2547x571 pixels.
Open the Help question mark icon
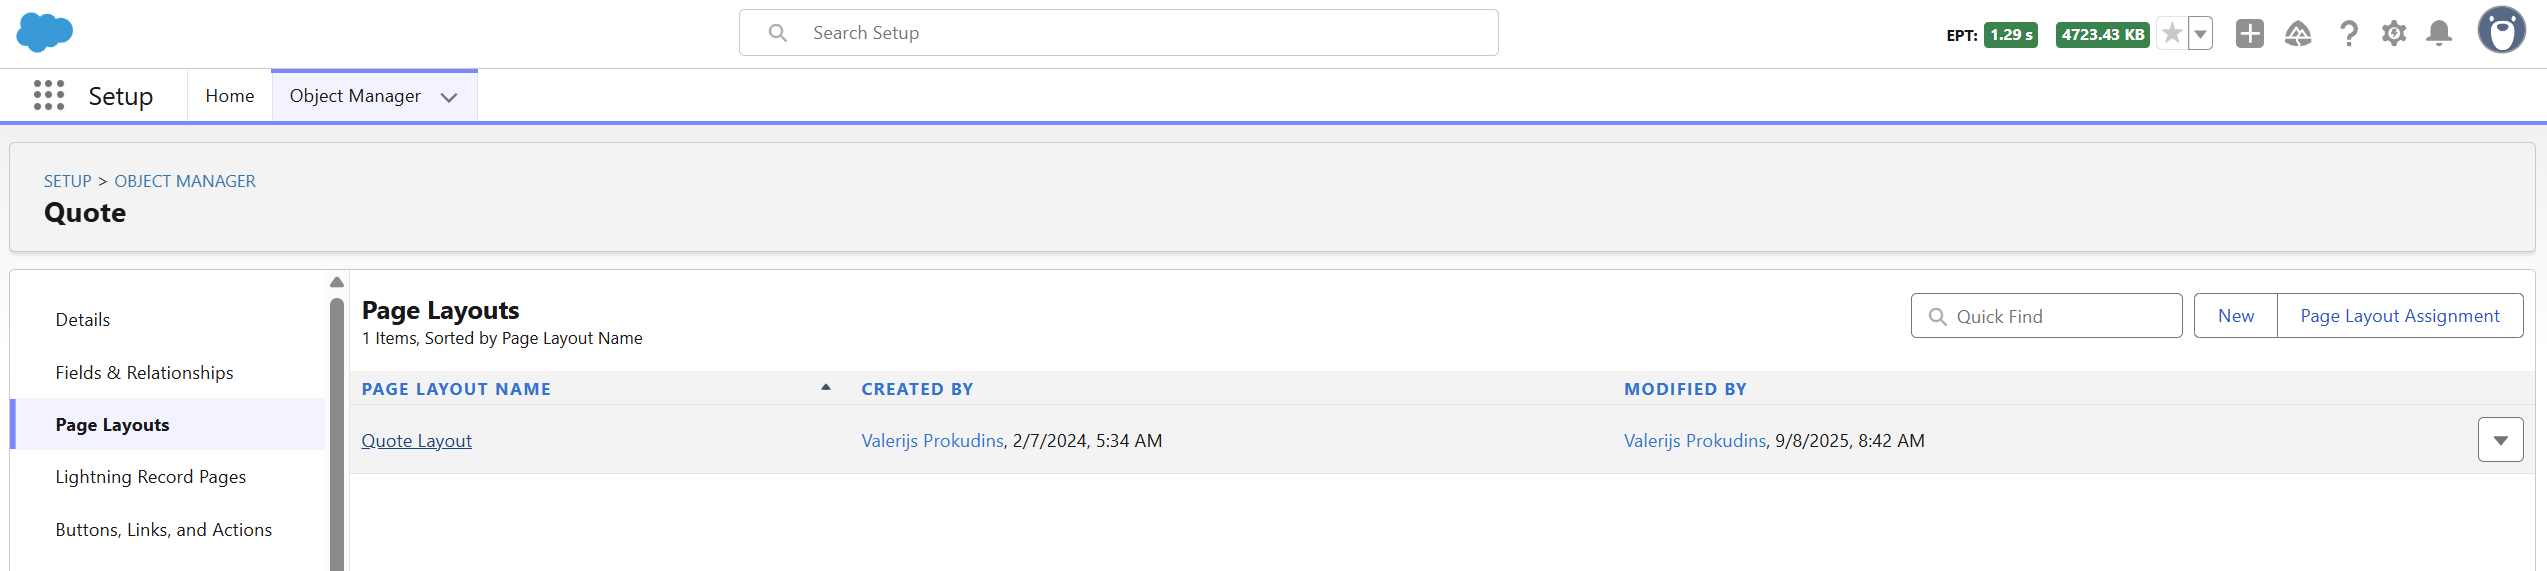click(2348, 34)
